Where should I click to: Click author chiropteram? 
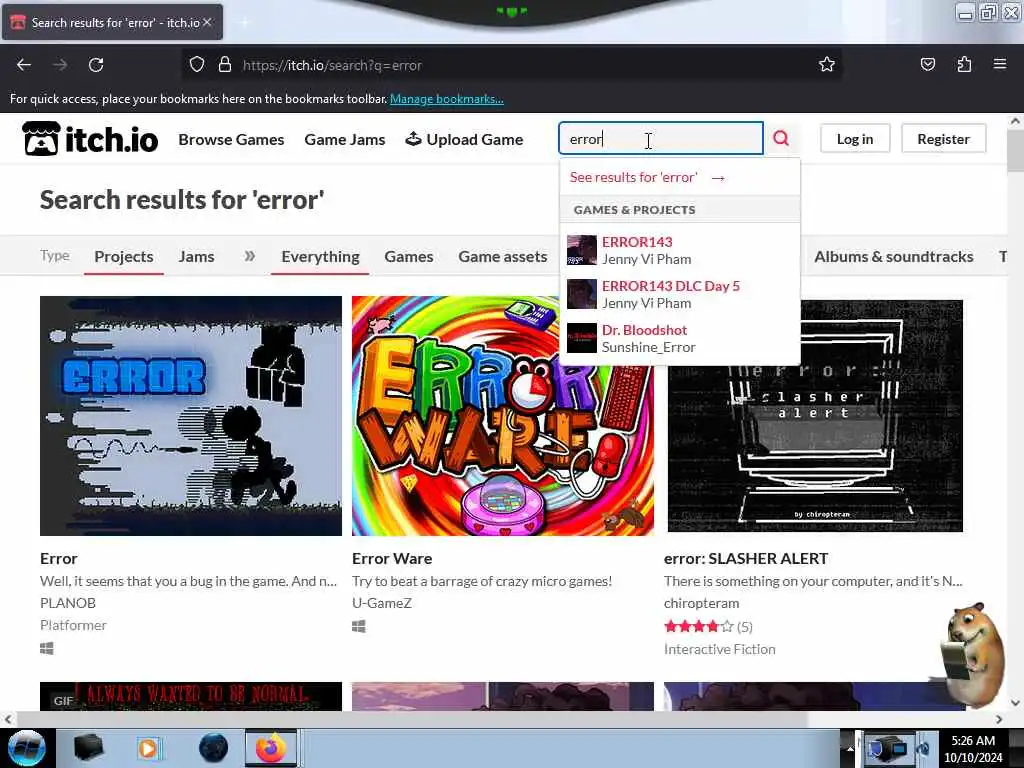(x=701, y=603)
